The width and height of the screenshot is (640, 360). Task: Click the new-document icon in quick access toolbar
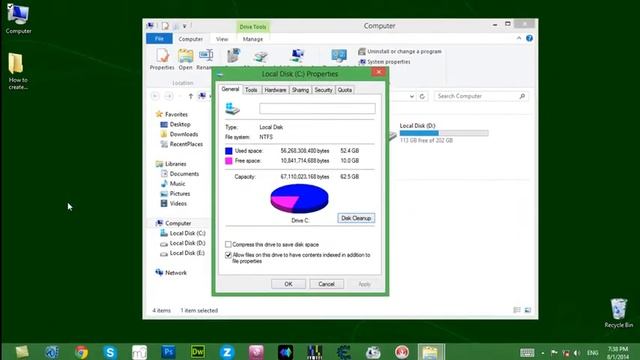point(165,26)
